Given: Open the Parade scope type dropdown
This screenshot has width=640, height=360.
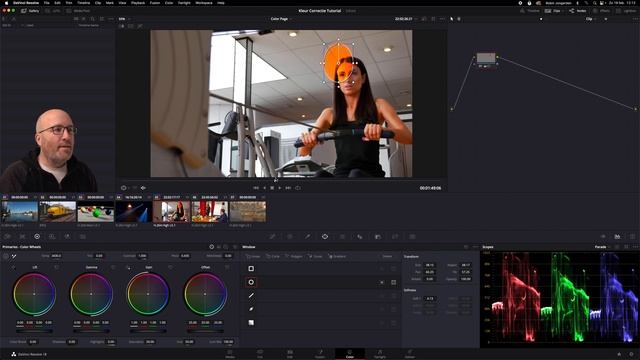Looking at the screenshot, I should pos(602,247).
